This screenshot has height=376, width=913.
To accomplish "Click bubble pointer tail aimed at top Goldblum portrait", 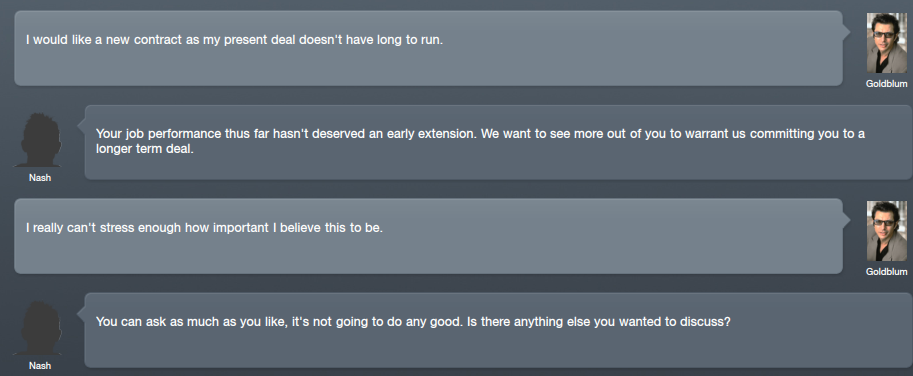I will point(847,32).
